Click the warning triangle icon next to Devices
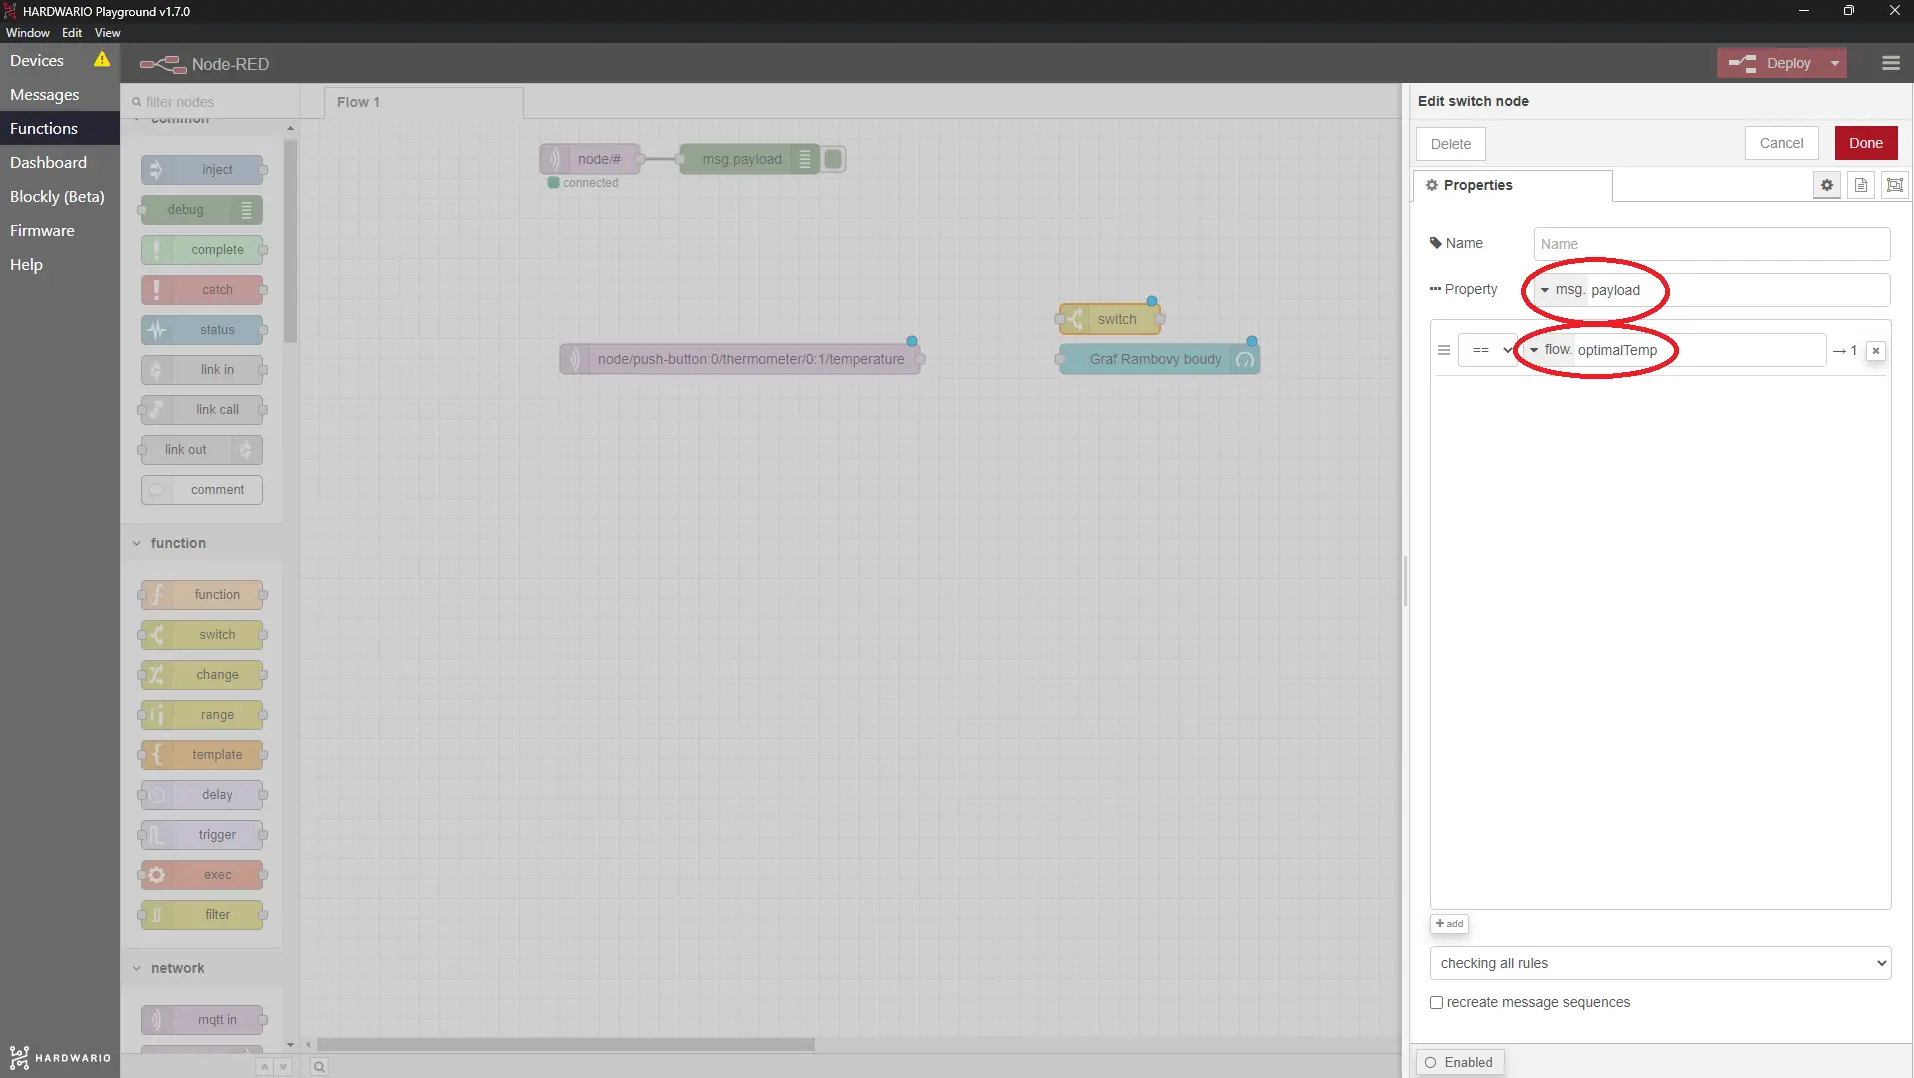Image resolution: width=1914 pixels, height=1078 pixels. [x=102, y=60]
